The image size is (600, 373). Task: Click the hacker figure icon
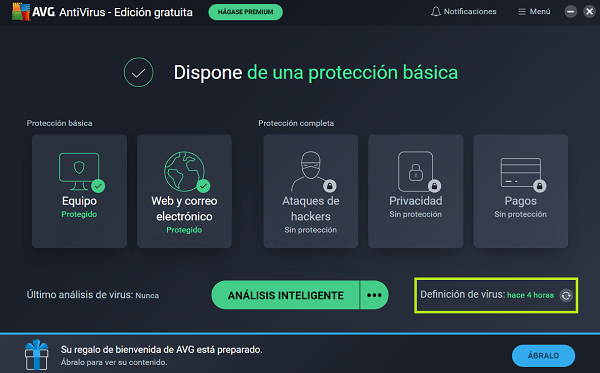click(x=310, y=171)
